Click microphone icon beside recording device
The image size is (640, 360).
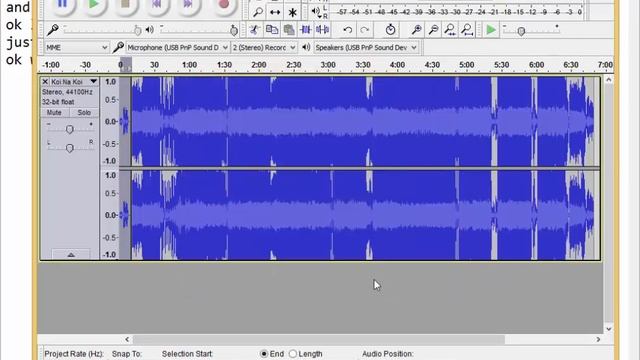(118, 48)
